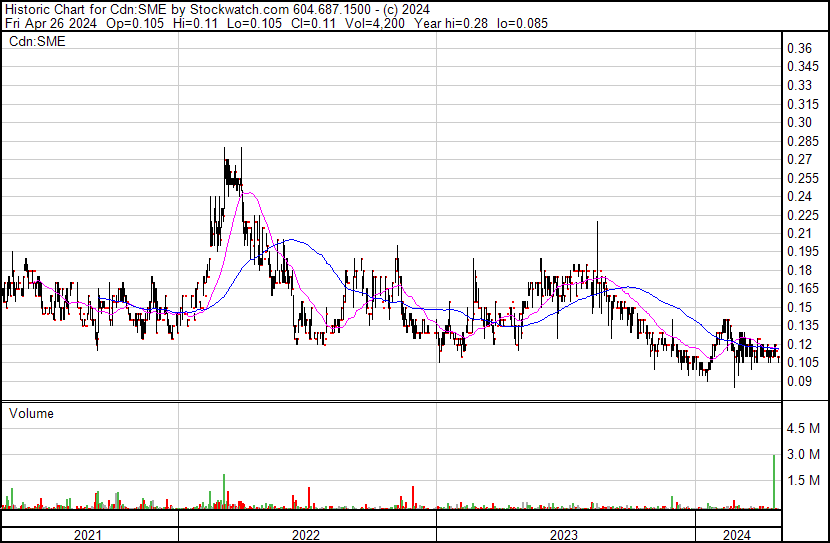Click the 0.15 price axis label
This screenshot has width=830, height=543.
coord(799,307)
